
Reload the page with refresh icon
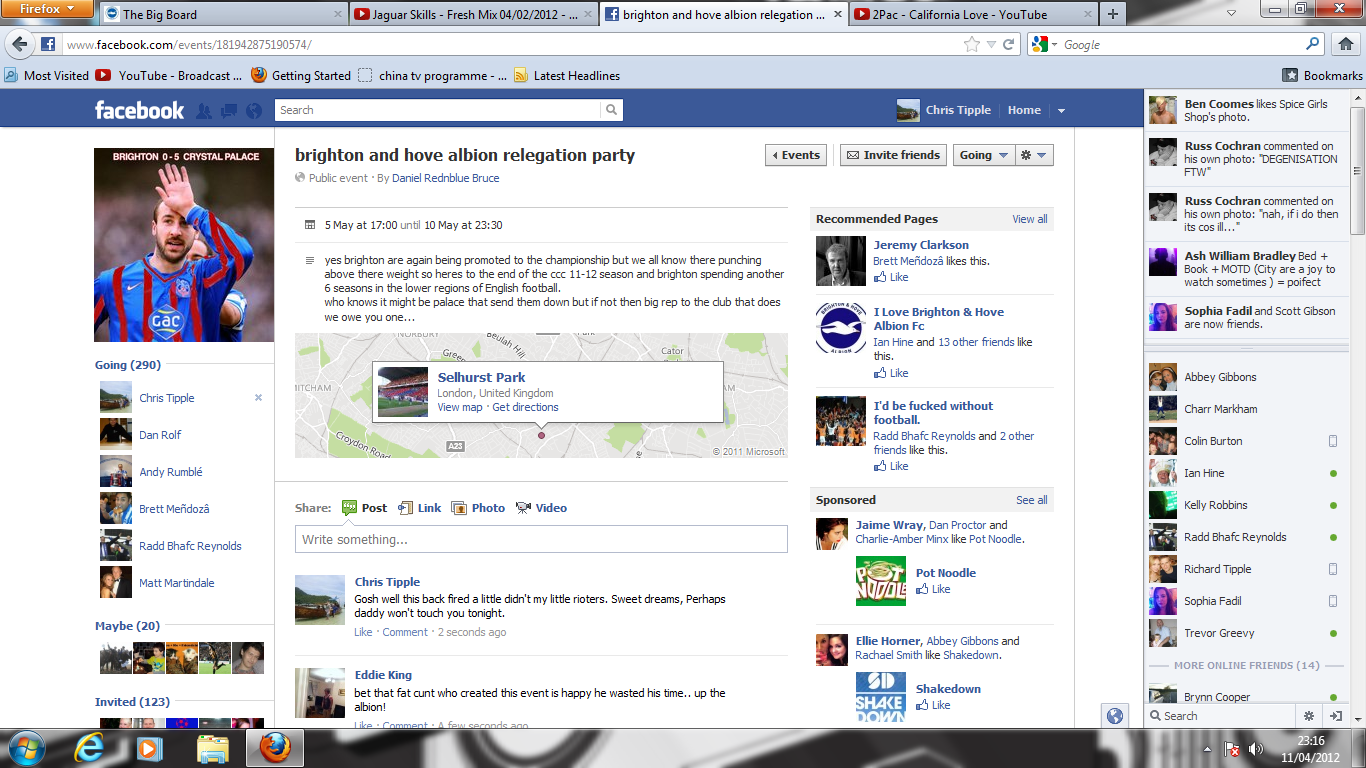click(1009, 45)
